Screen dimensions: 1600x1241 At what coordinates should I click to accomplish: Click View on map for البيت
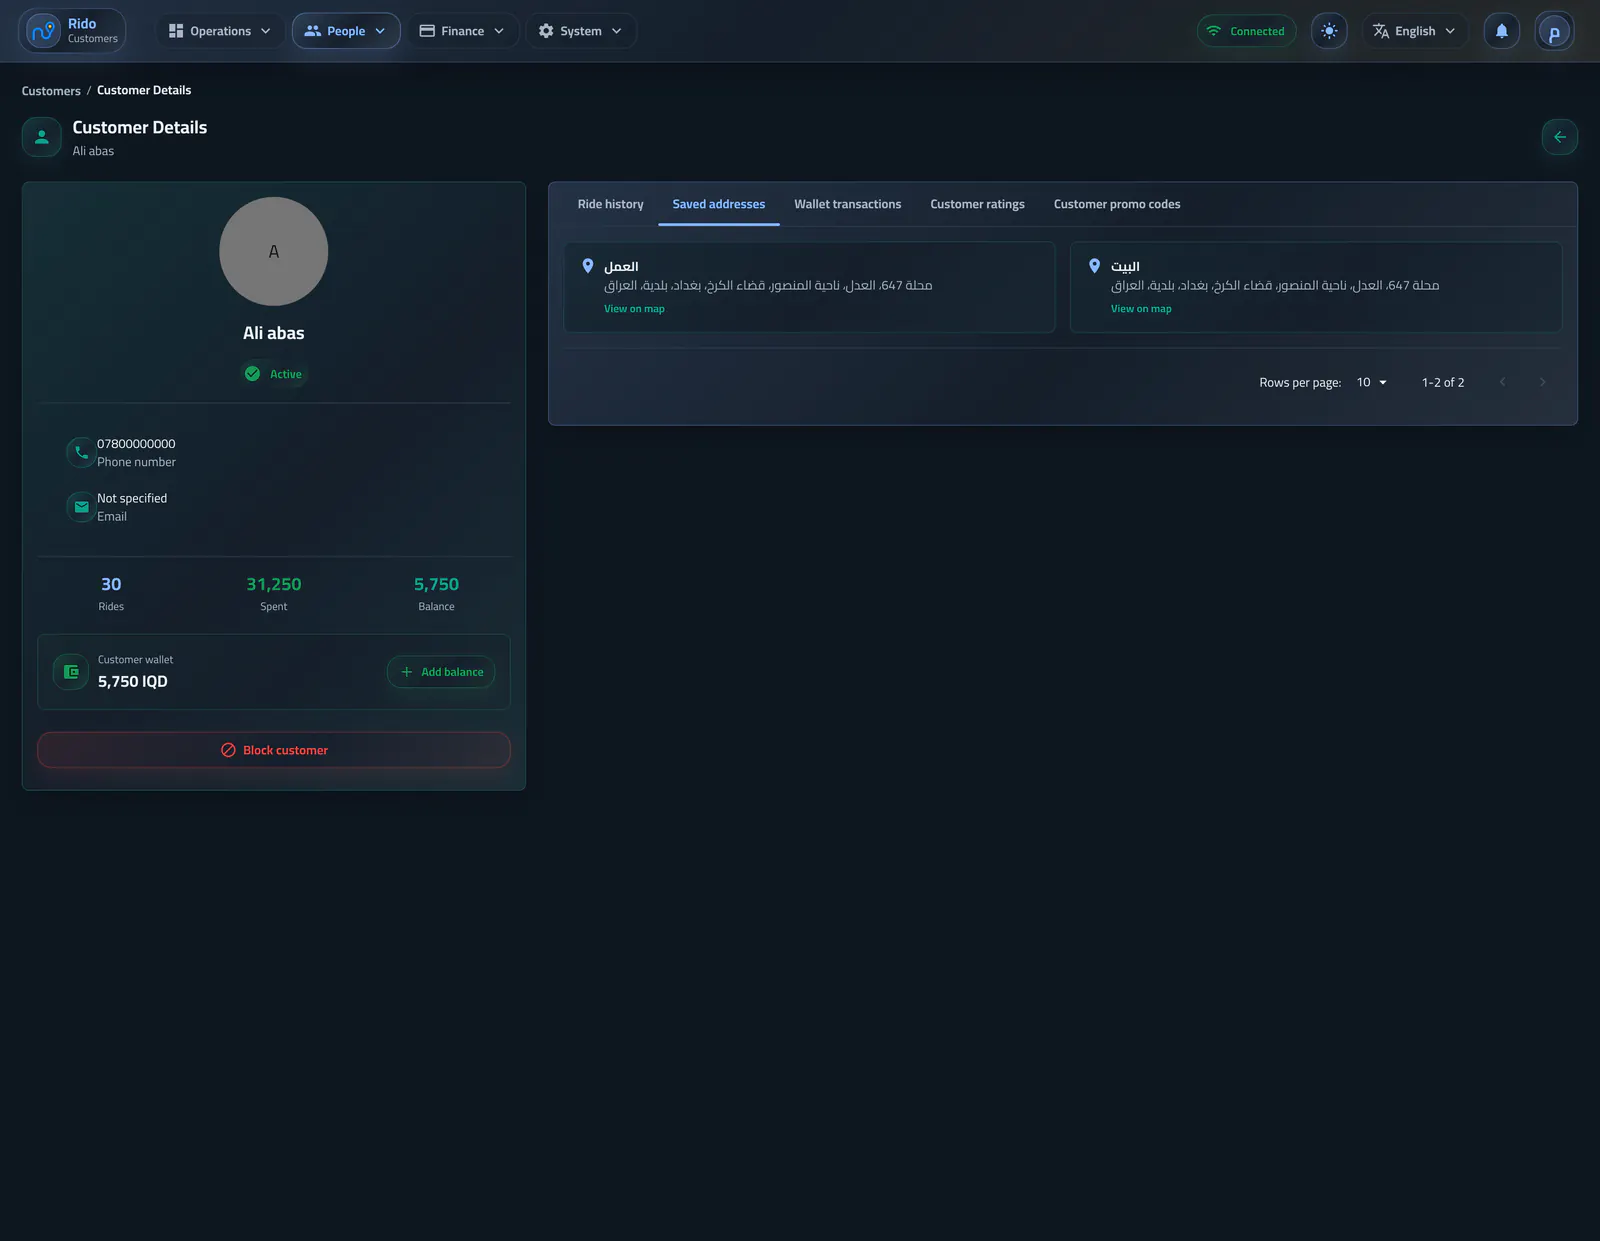1141,309
